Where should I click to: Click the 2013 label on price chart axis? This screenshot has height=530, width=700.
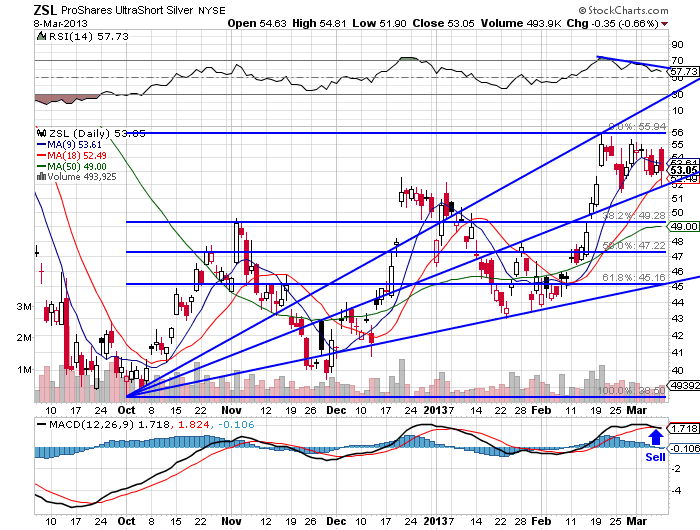pyautogui.click(x=435, y=410)
